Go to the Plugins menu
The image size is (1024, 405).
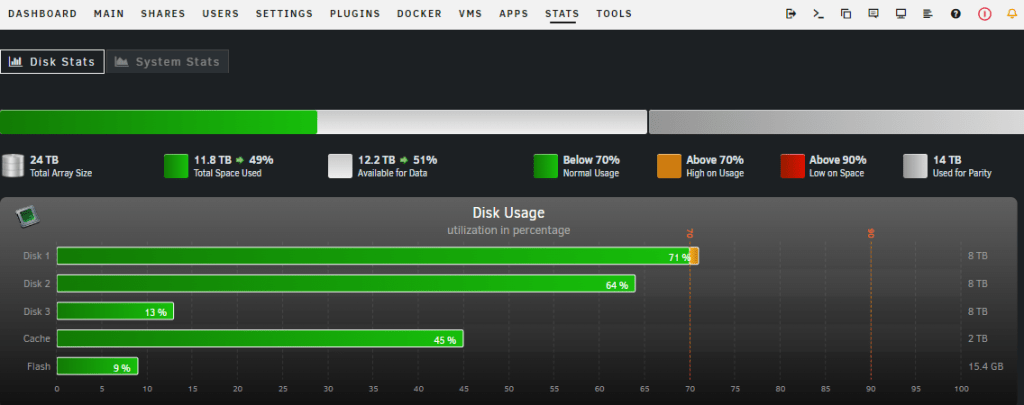pos(355,14)
